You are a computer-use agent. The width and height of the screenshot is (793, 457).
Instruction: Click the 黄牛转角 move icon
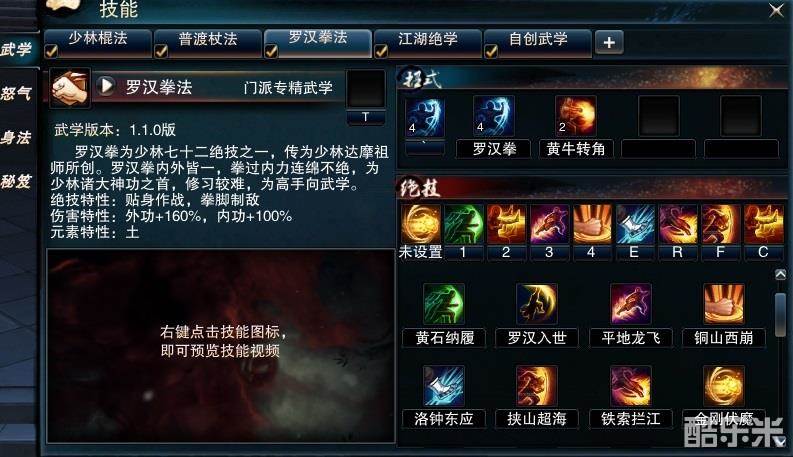coord(576,116)
